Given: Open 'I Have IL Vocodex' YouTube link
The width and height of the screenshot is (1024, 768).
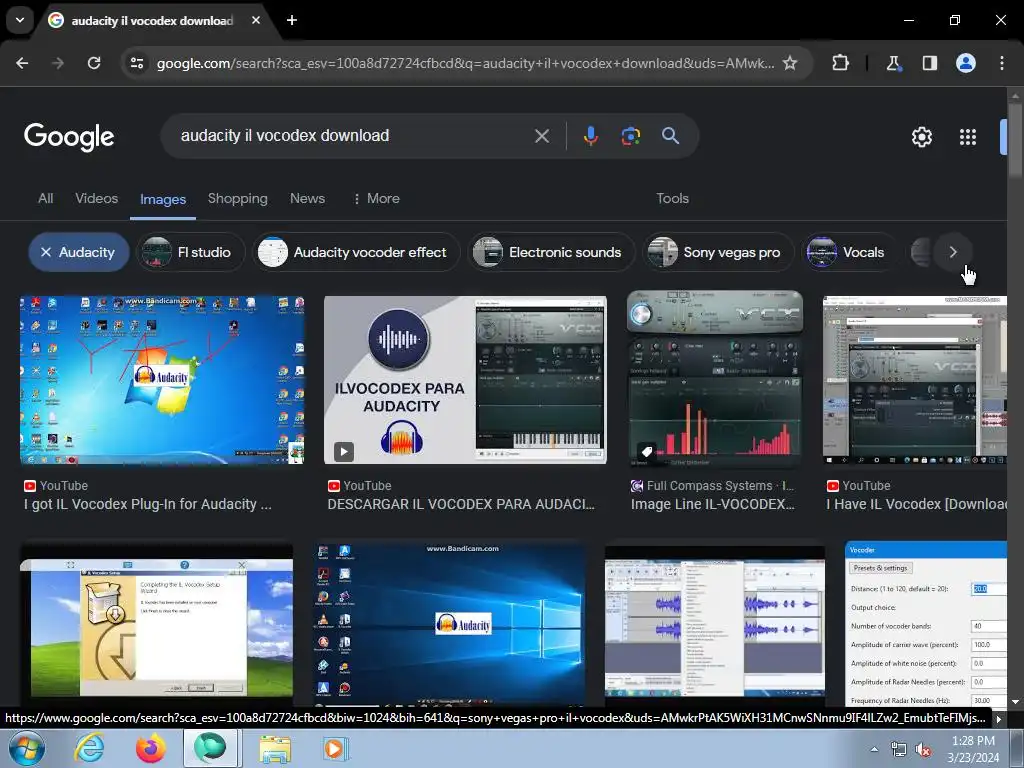Looking at the screenshot, I should tap(916, 504).
